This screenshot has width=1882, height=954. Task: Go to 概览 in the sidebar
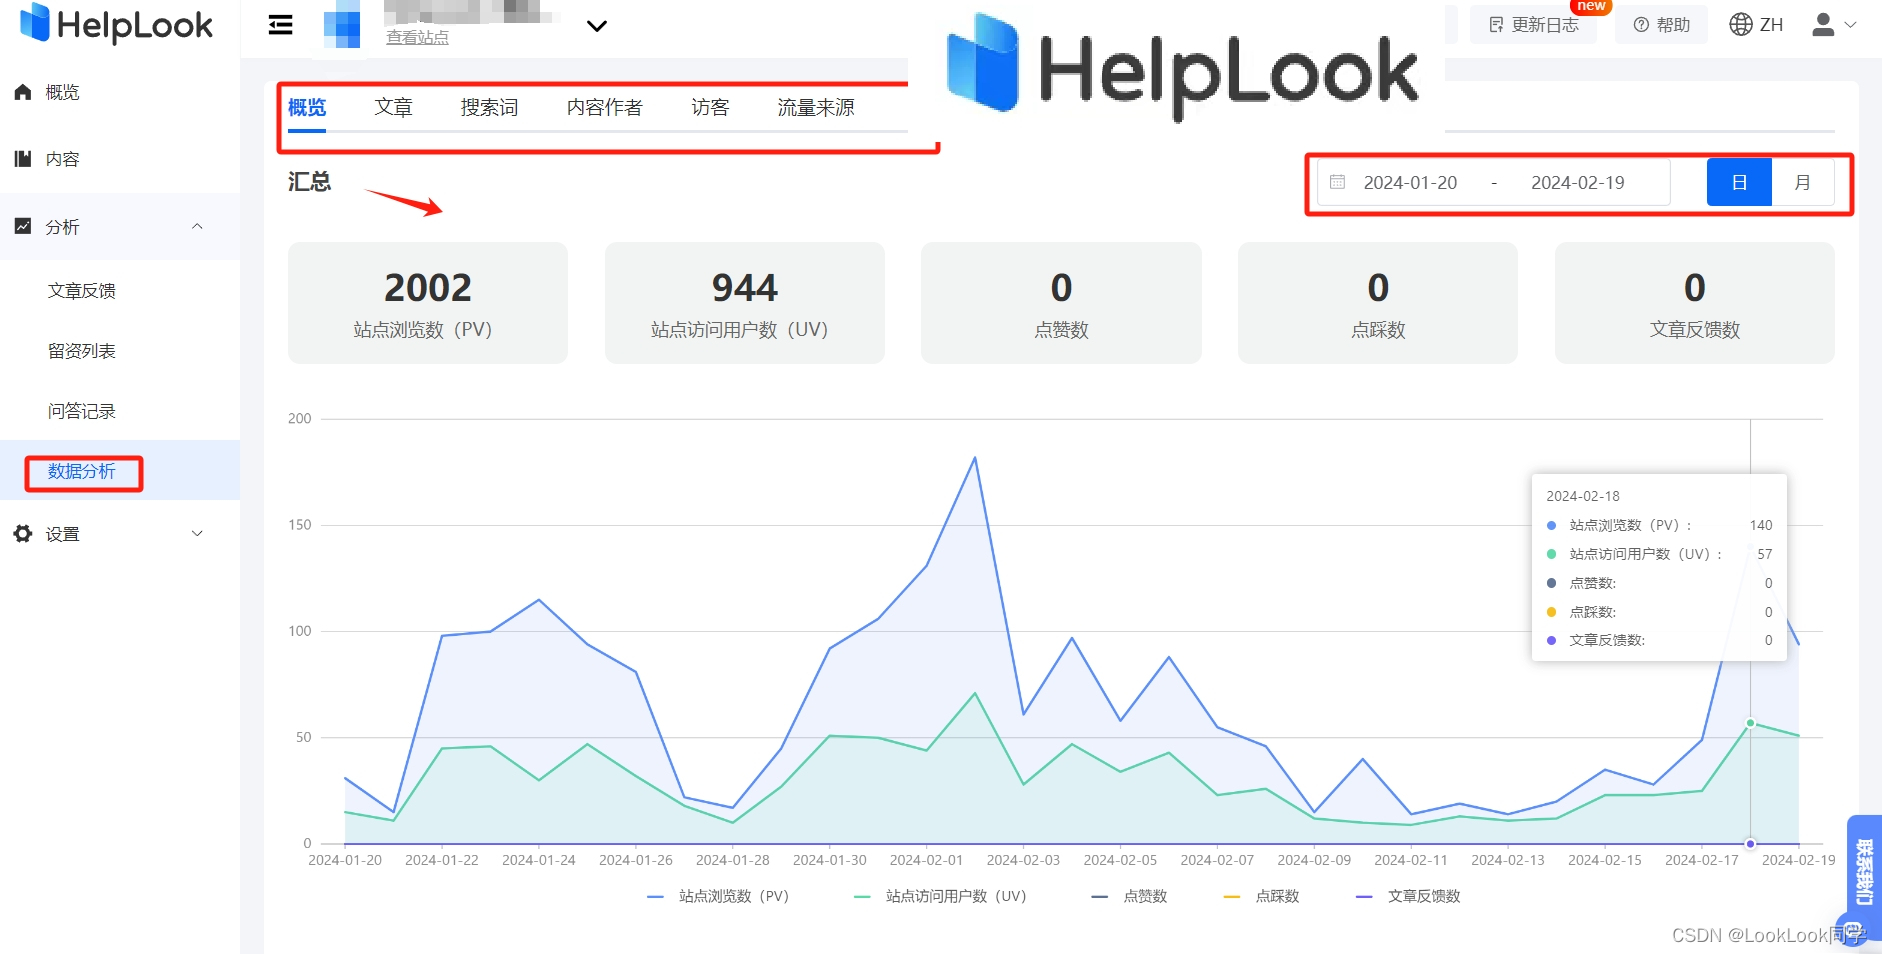pos(62,92)
